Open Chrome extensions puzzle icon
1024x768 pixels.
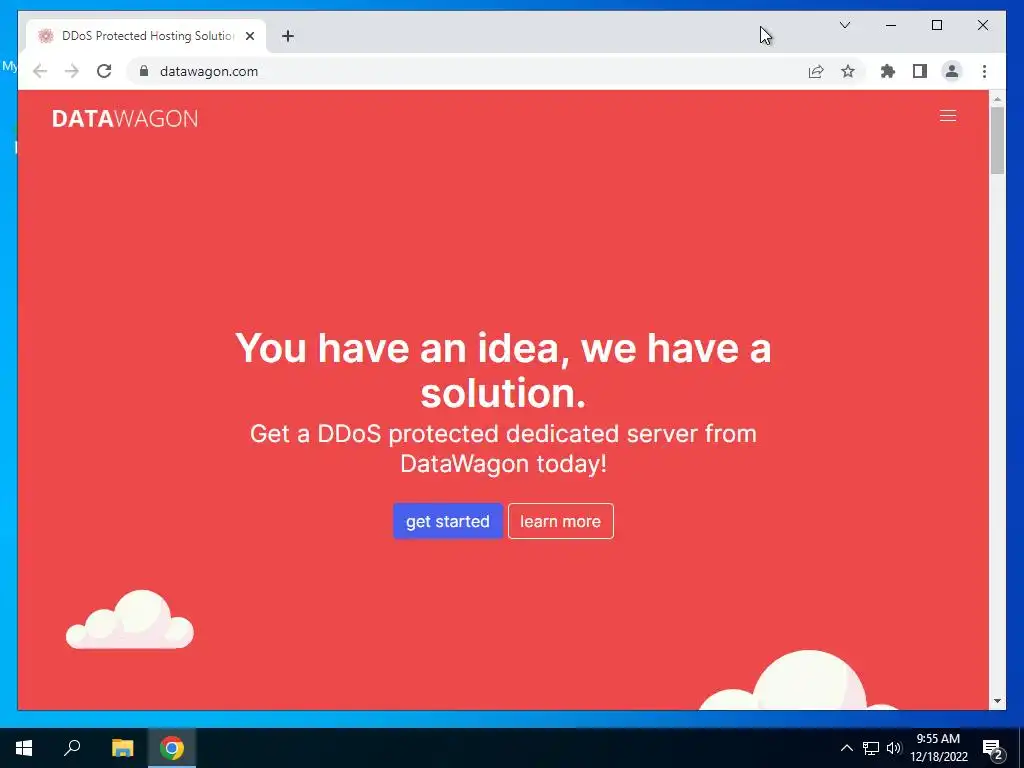coord(888,71)
